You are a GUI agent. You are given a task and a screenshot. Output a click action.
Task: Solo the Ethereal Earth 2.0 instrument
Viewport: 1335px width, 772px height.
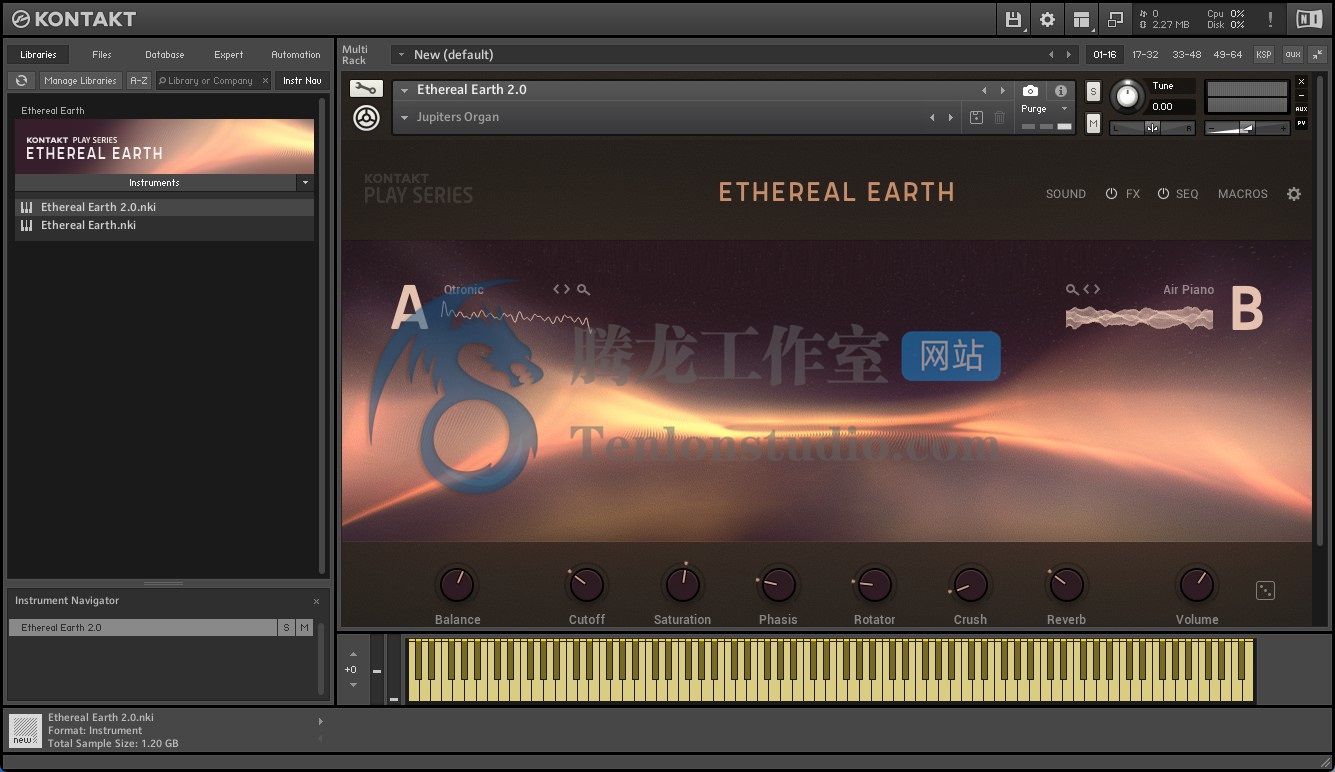[1093, 91]
